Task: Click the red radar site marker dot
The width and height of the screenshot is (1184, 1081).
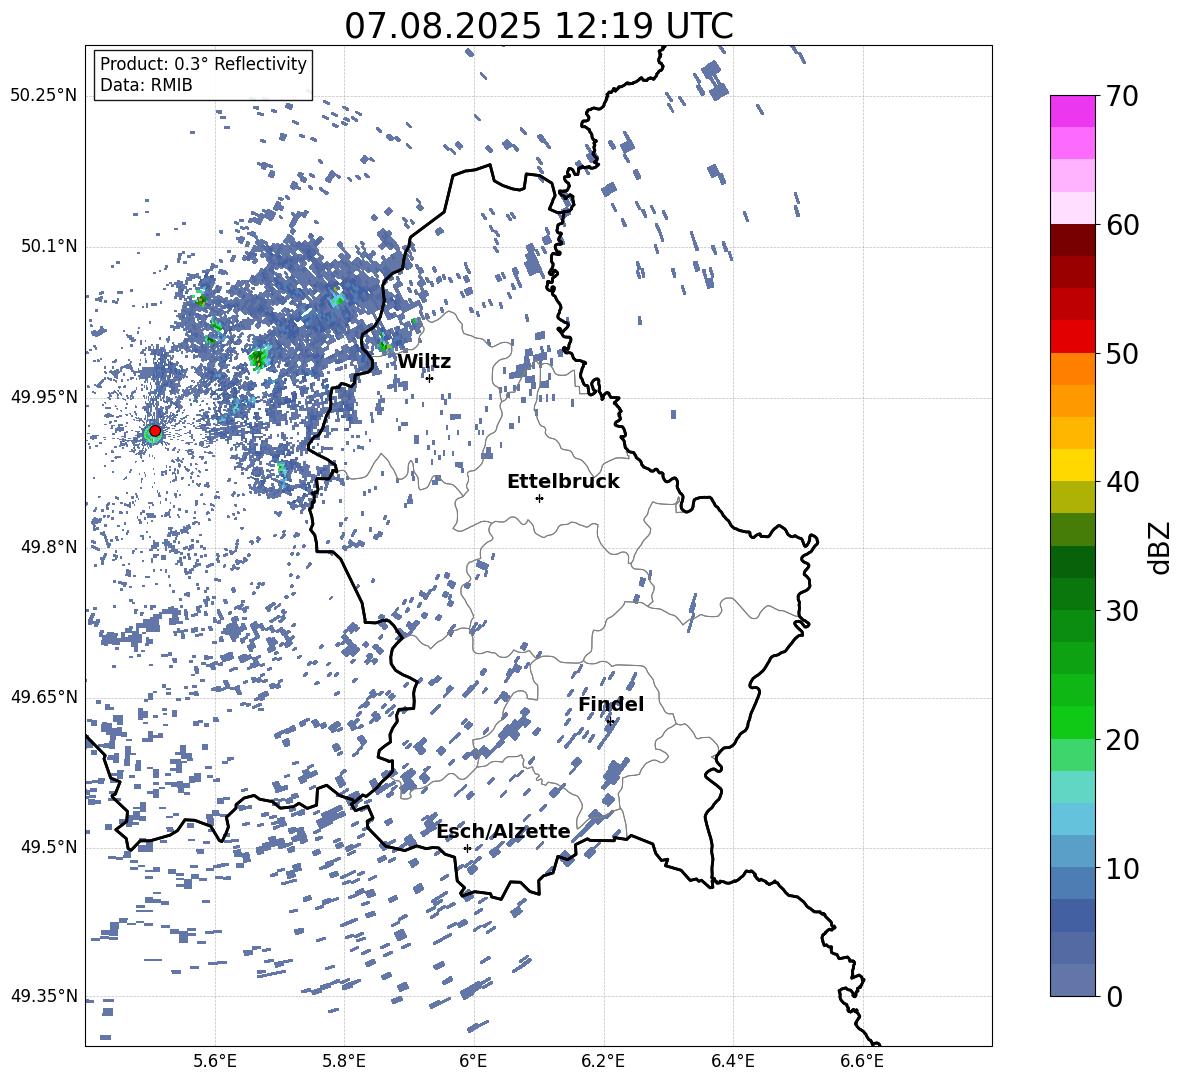Action: (155, 430)
